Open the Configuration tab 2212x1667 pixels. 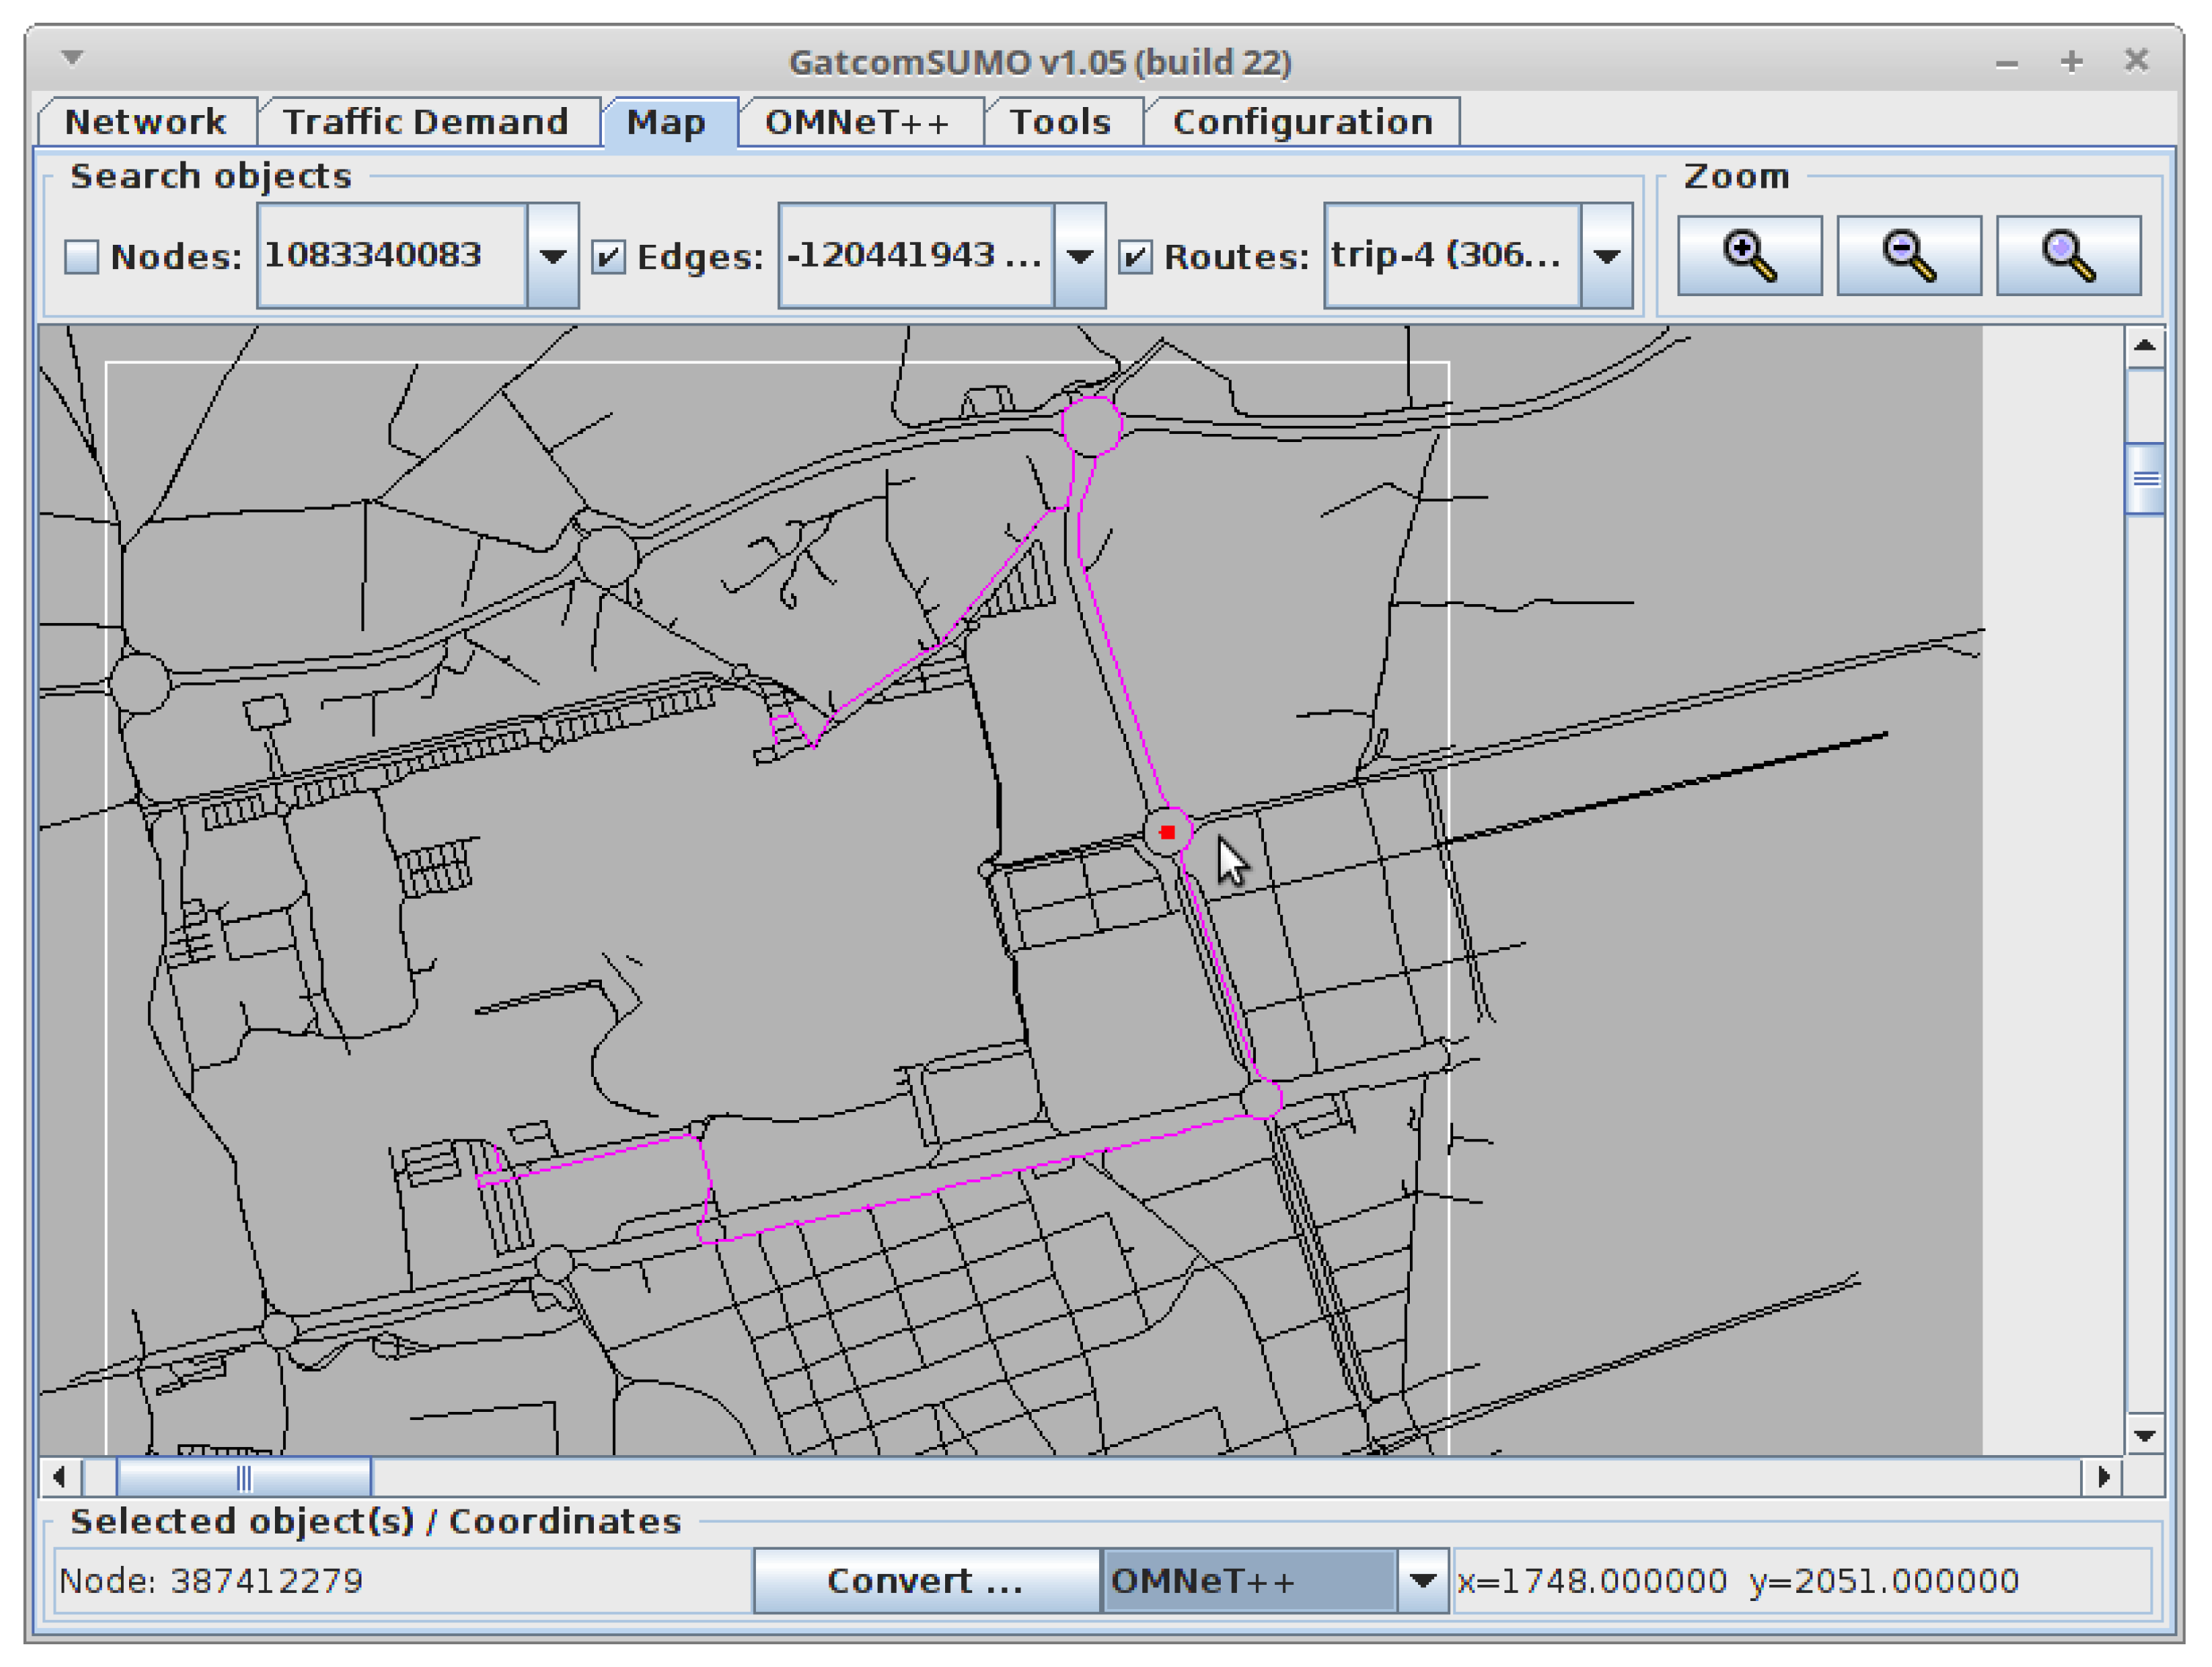pyautogui.click(x=1301, y=122)
